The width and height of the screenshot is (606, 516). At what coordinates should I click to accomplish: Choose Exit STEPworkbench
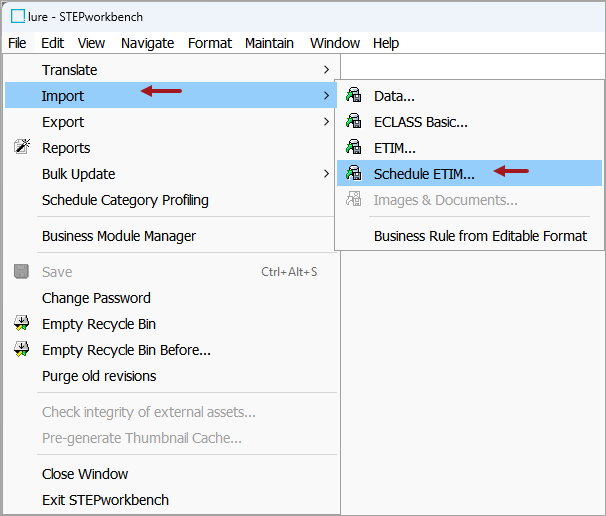(171, 500)
